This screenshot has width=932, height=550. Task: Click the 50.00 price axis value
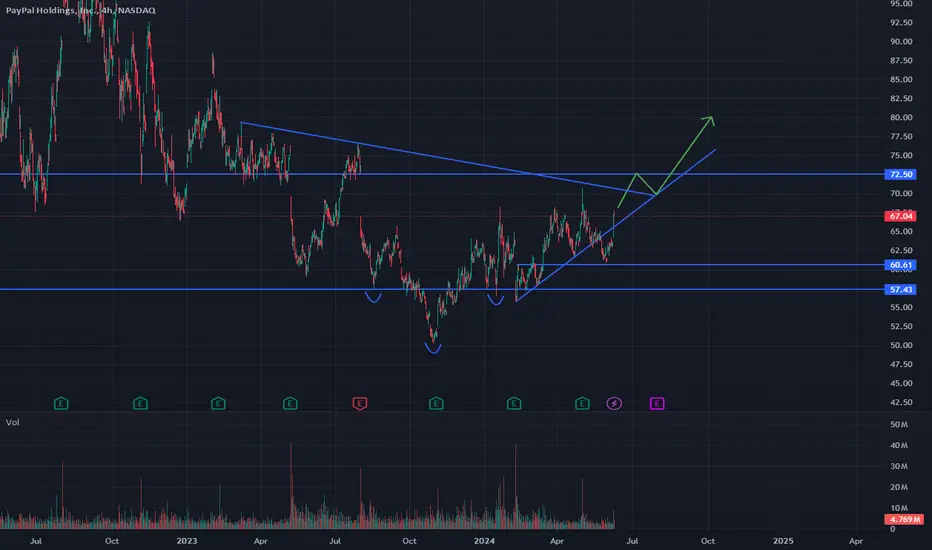point(900,345)
